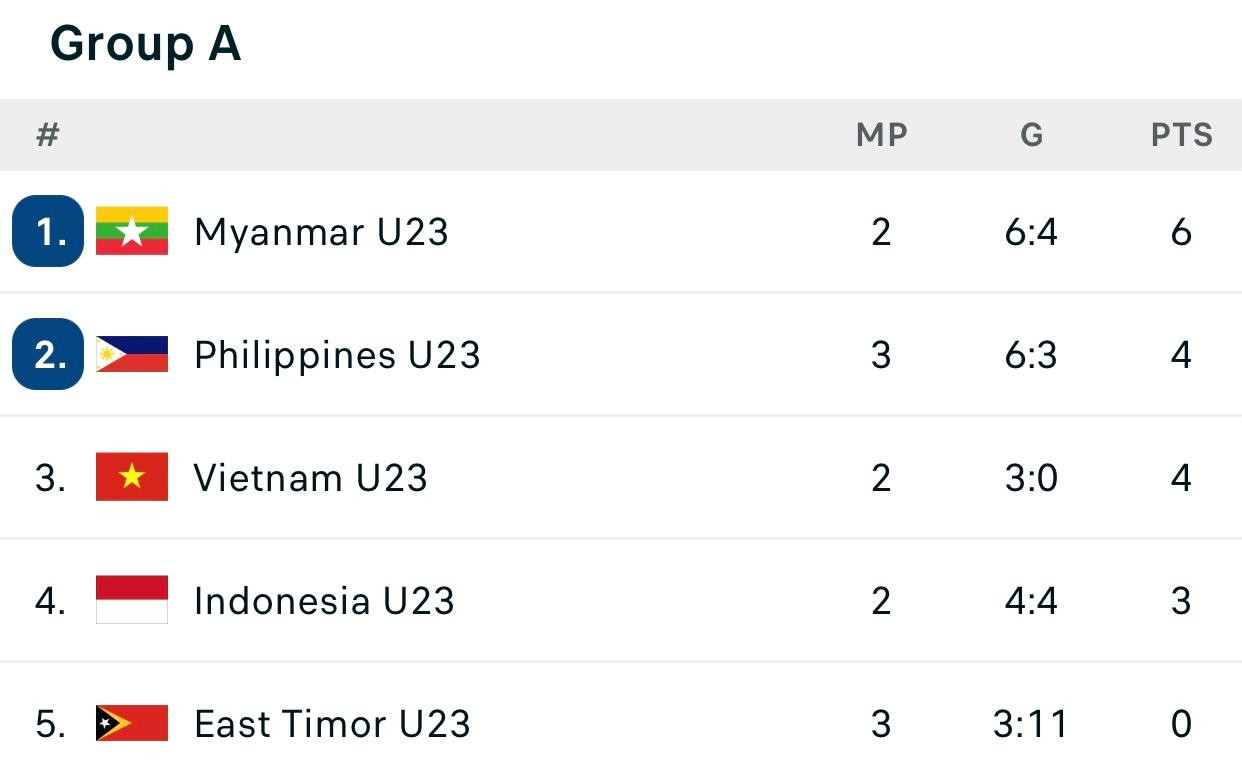
Task: Sort by the PTS column header
Action: coord(1182,135)
